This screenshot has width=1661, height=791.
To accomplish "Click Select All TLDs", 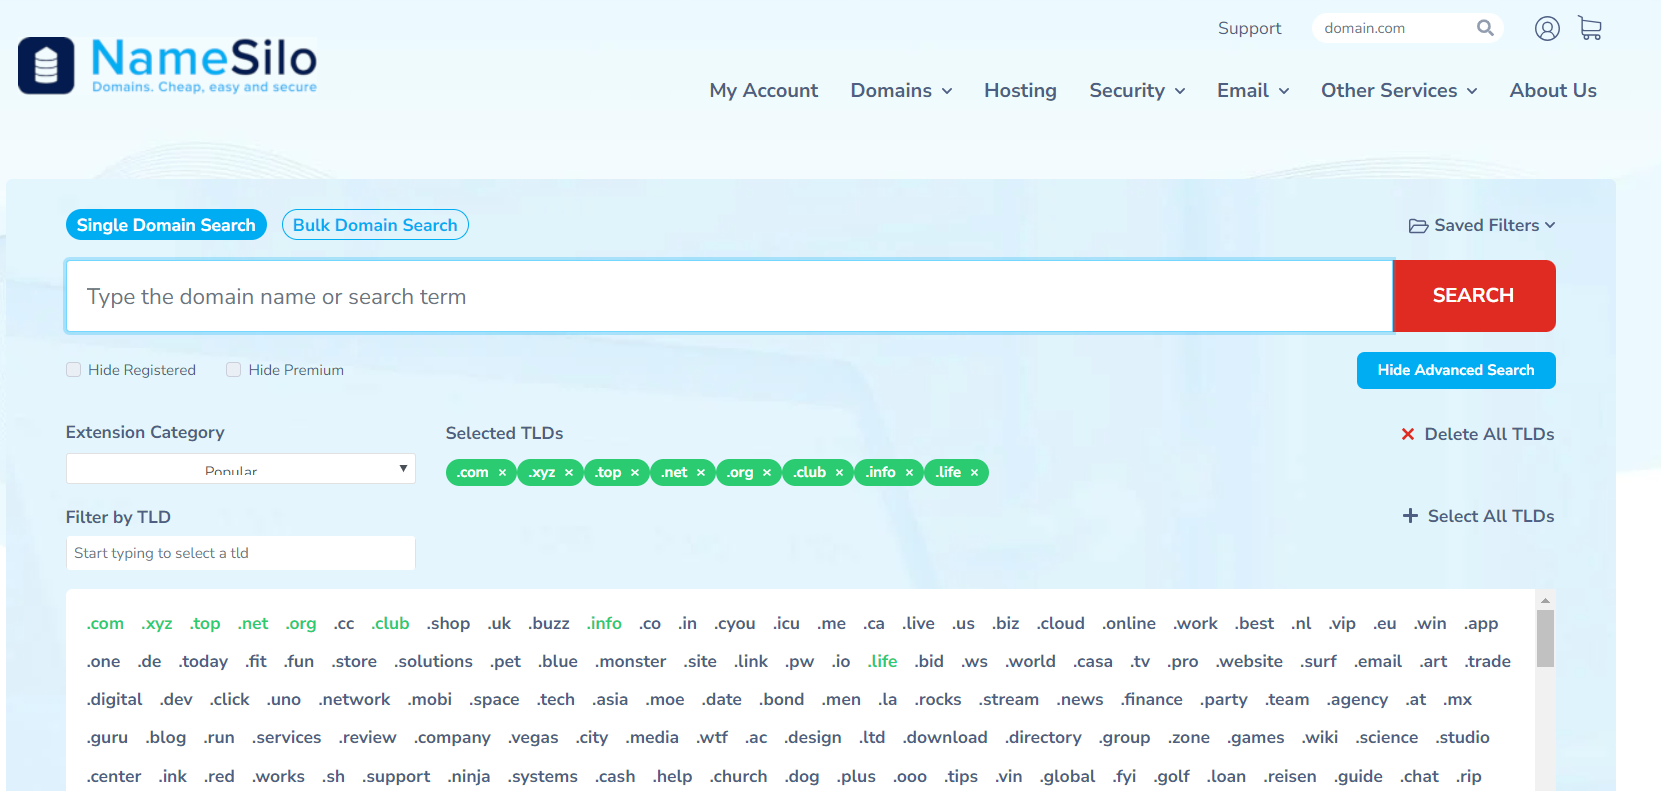I will click(x=1479, y=516).
